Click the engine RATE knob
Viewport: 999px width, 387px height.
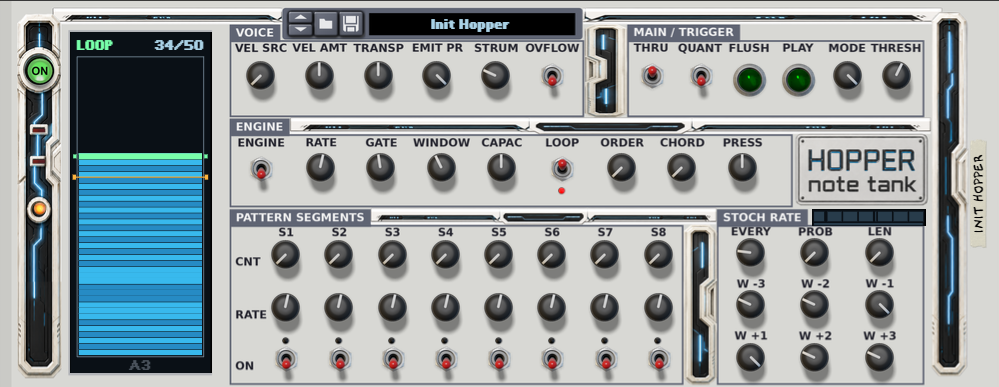(320, 167)
